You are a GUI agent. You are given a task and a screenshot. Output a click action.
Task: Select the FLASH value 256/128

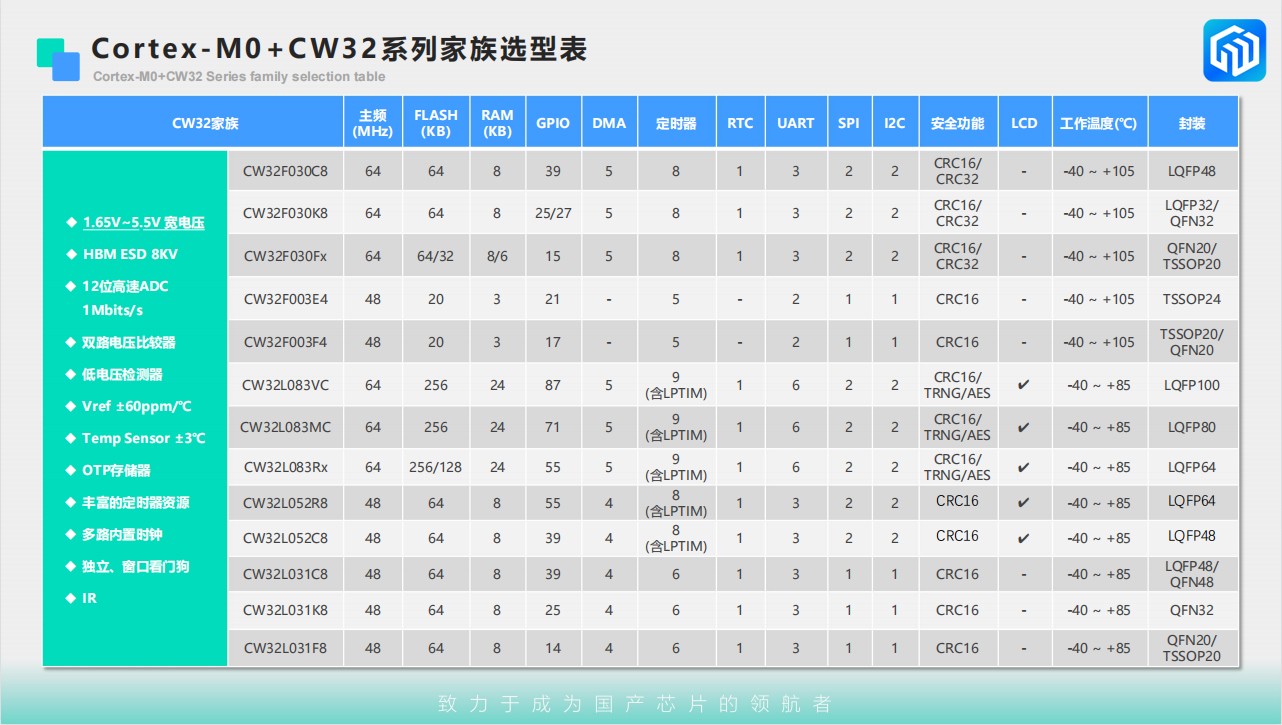coord(436,467)
